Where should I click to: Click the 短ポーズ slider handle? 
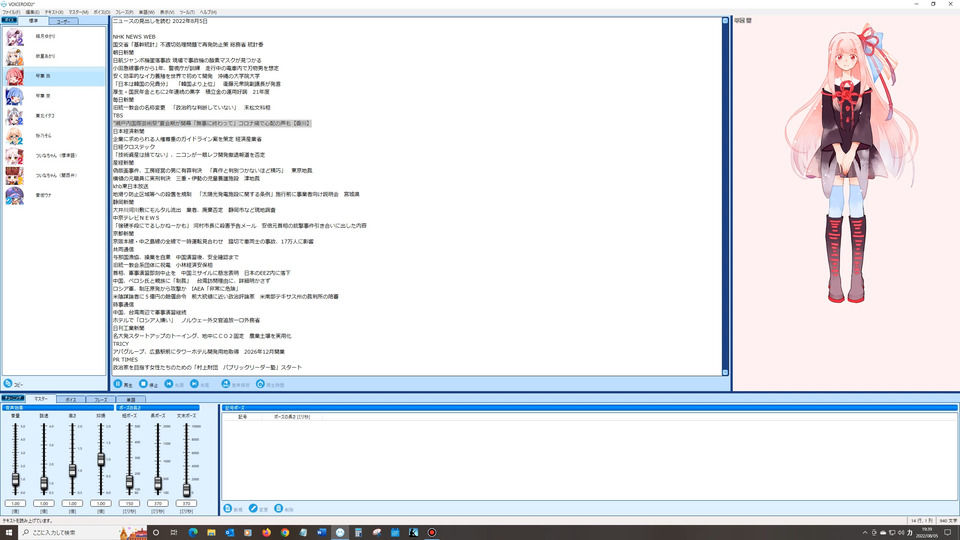pos(129,482)
